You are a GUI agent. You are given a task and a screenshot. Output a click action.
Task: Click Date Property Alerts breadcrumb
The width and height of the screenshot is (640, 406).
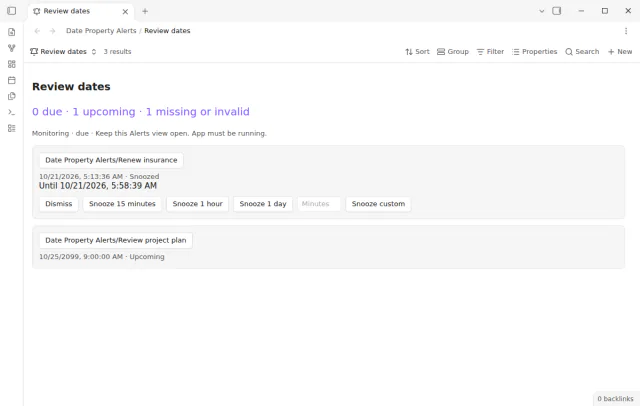pyautogui.click(x=101, y=31)
